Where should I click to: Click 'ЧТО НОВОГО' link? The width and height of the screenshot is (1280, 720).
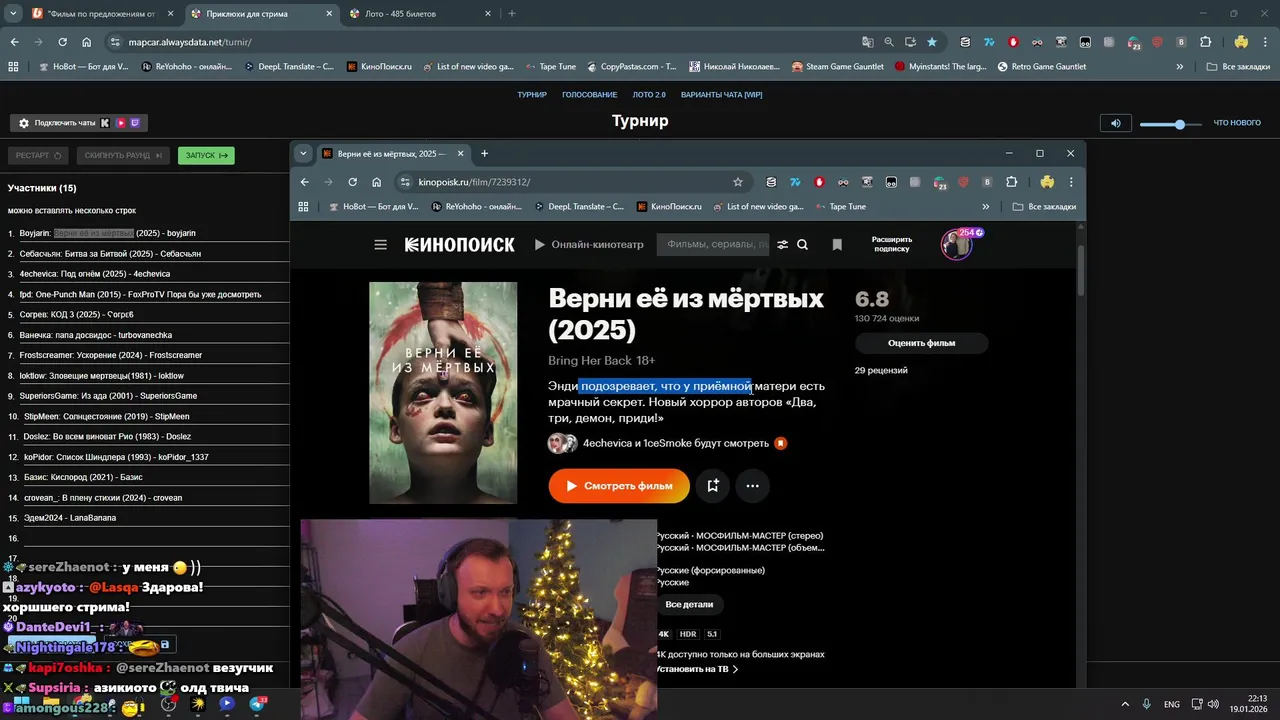(1237, 123)
